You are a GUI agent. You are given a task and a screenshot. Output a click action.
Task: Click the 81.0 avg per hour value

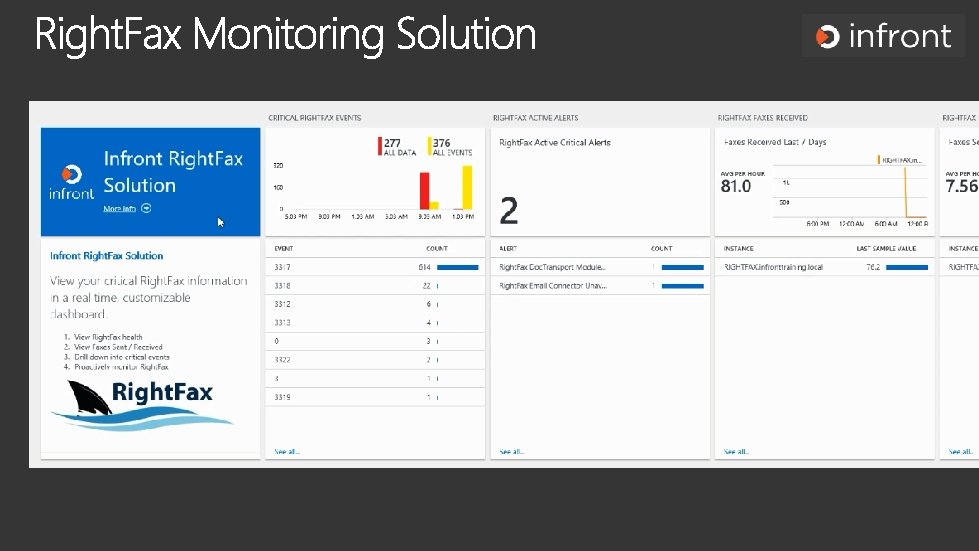735,186
